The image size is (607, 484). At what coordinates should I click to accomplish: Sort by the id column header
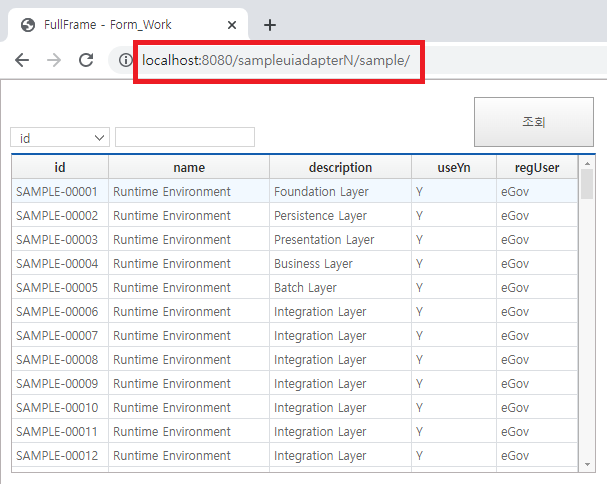coord(60,168)
